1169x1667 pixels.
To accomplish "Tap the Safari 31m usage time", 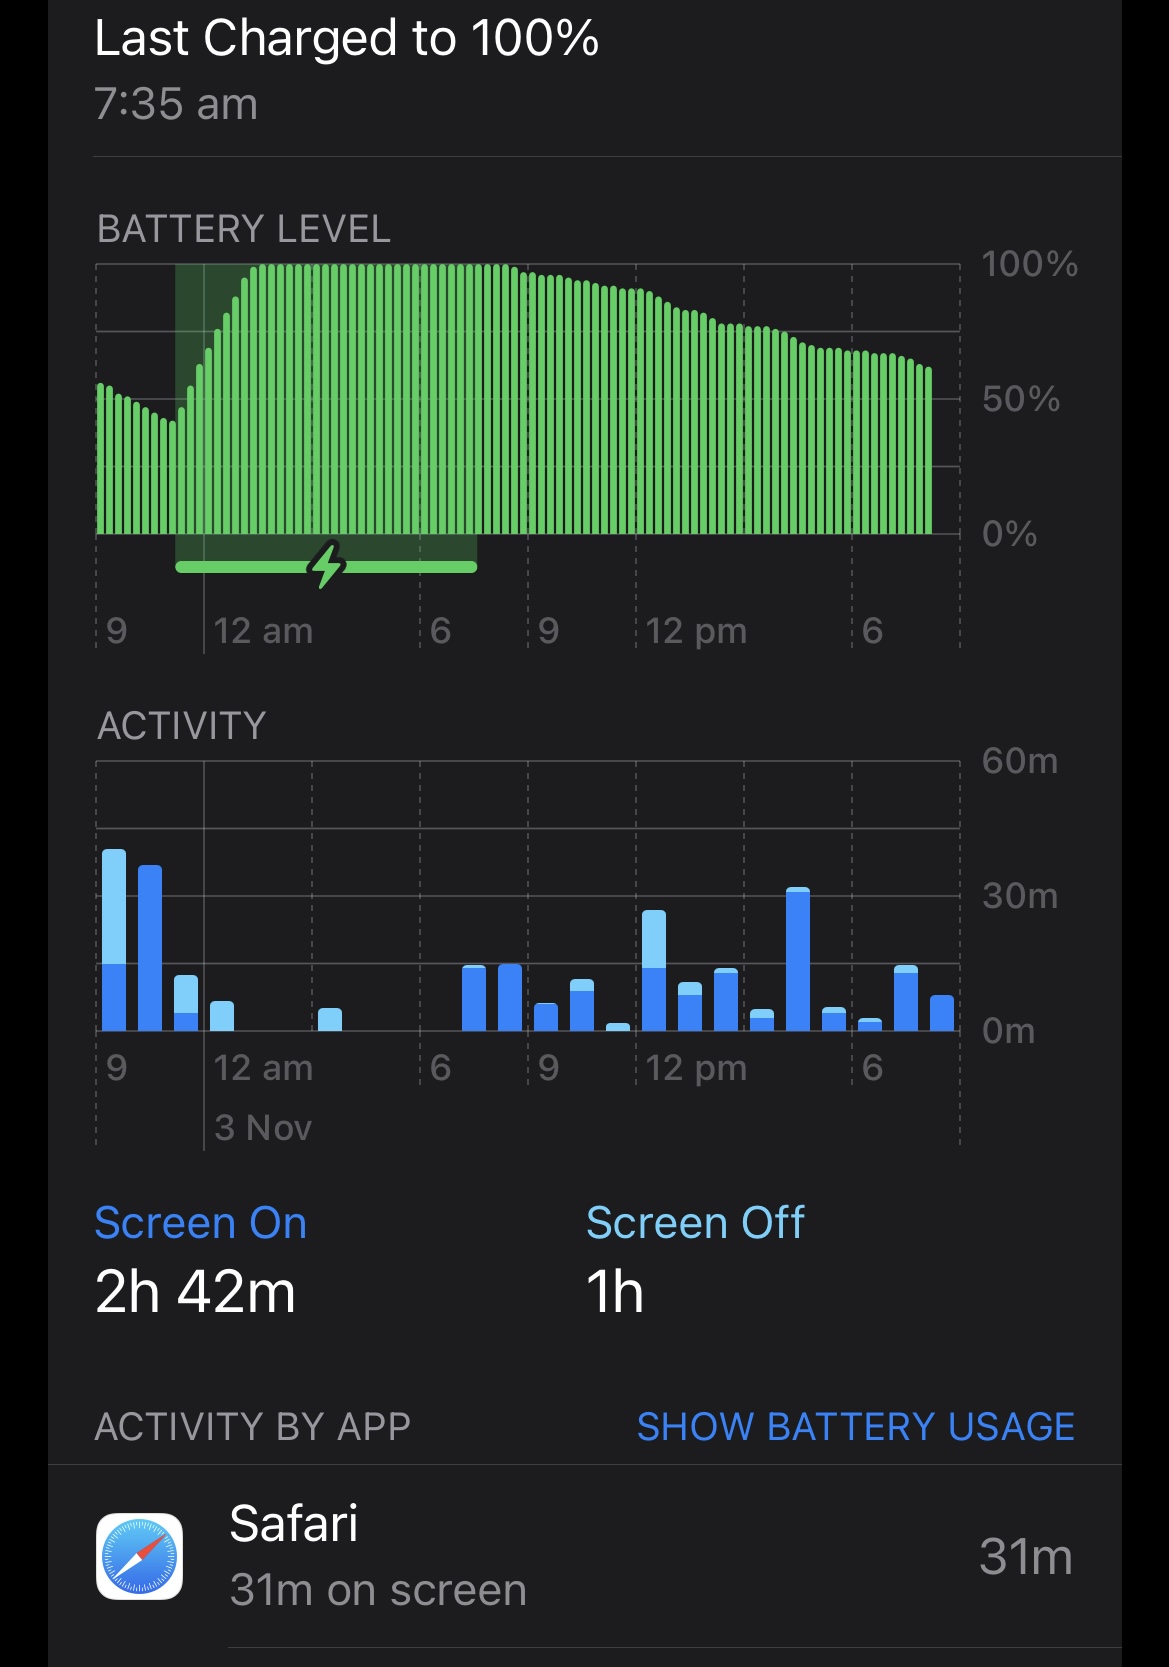I will pos(1026,1556).
